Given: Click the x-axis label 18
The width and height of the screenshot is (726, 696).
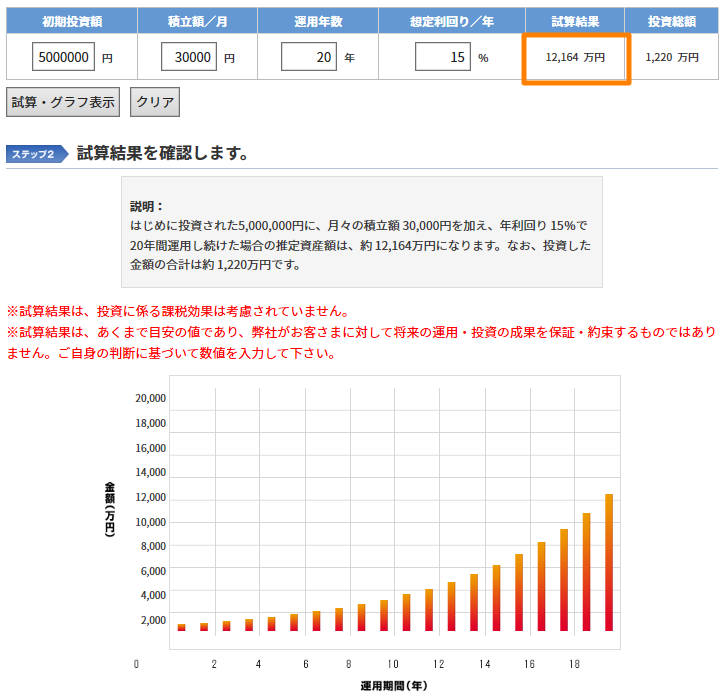Looking at the screenshot, I should (575, 664).
